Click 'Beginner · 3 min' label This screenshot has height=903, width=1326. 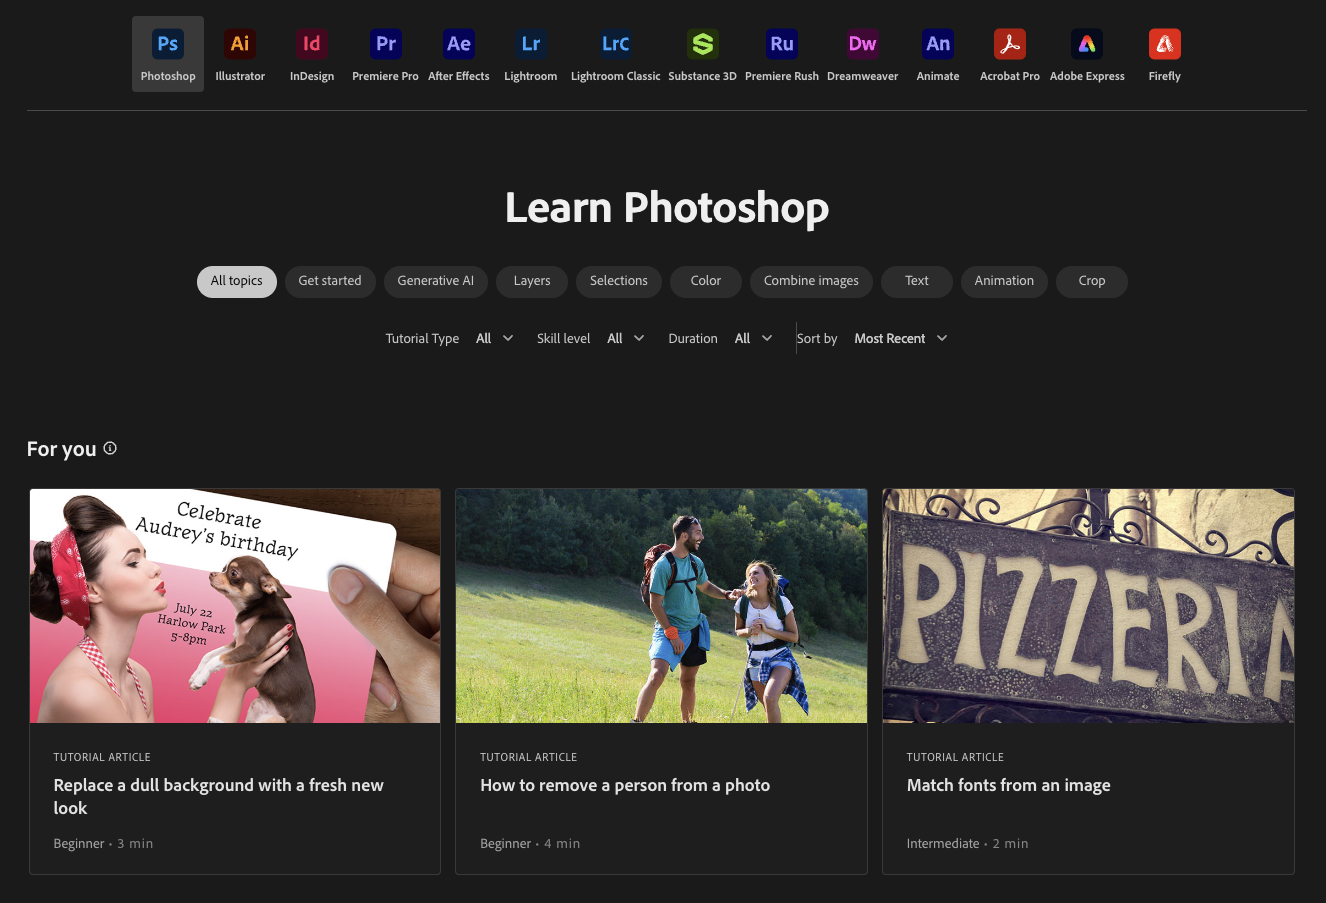pos(103,844)
